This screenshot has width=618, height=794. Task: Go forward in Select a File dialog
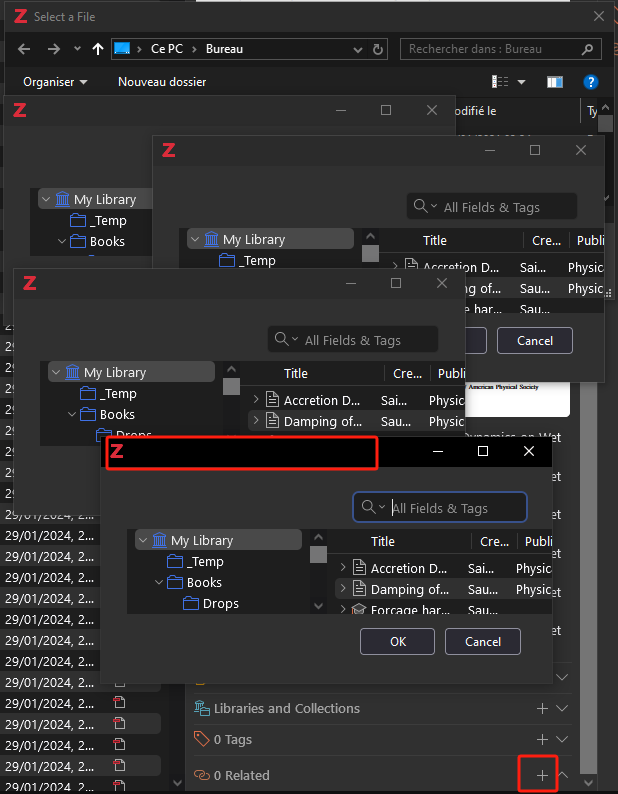(x=53, y=49)
